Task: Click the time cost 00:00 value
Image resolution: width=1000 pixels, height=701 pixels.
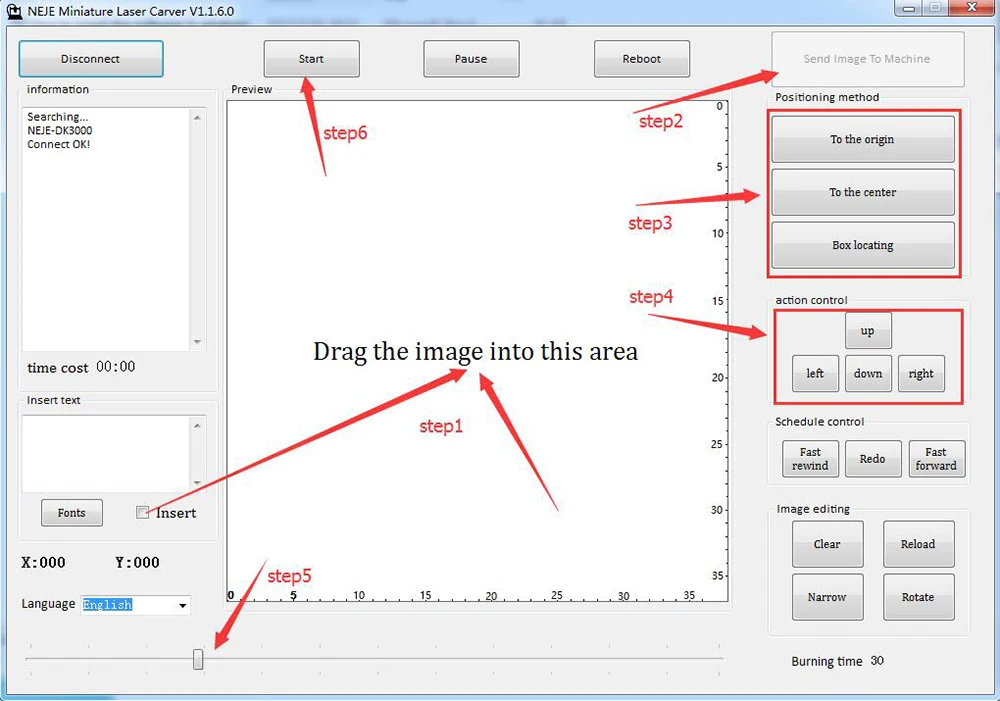Action: coord(115,367)
